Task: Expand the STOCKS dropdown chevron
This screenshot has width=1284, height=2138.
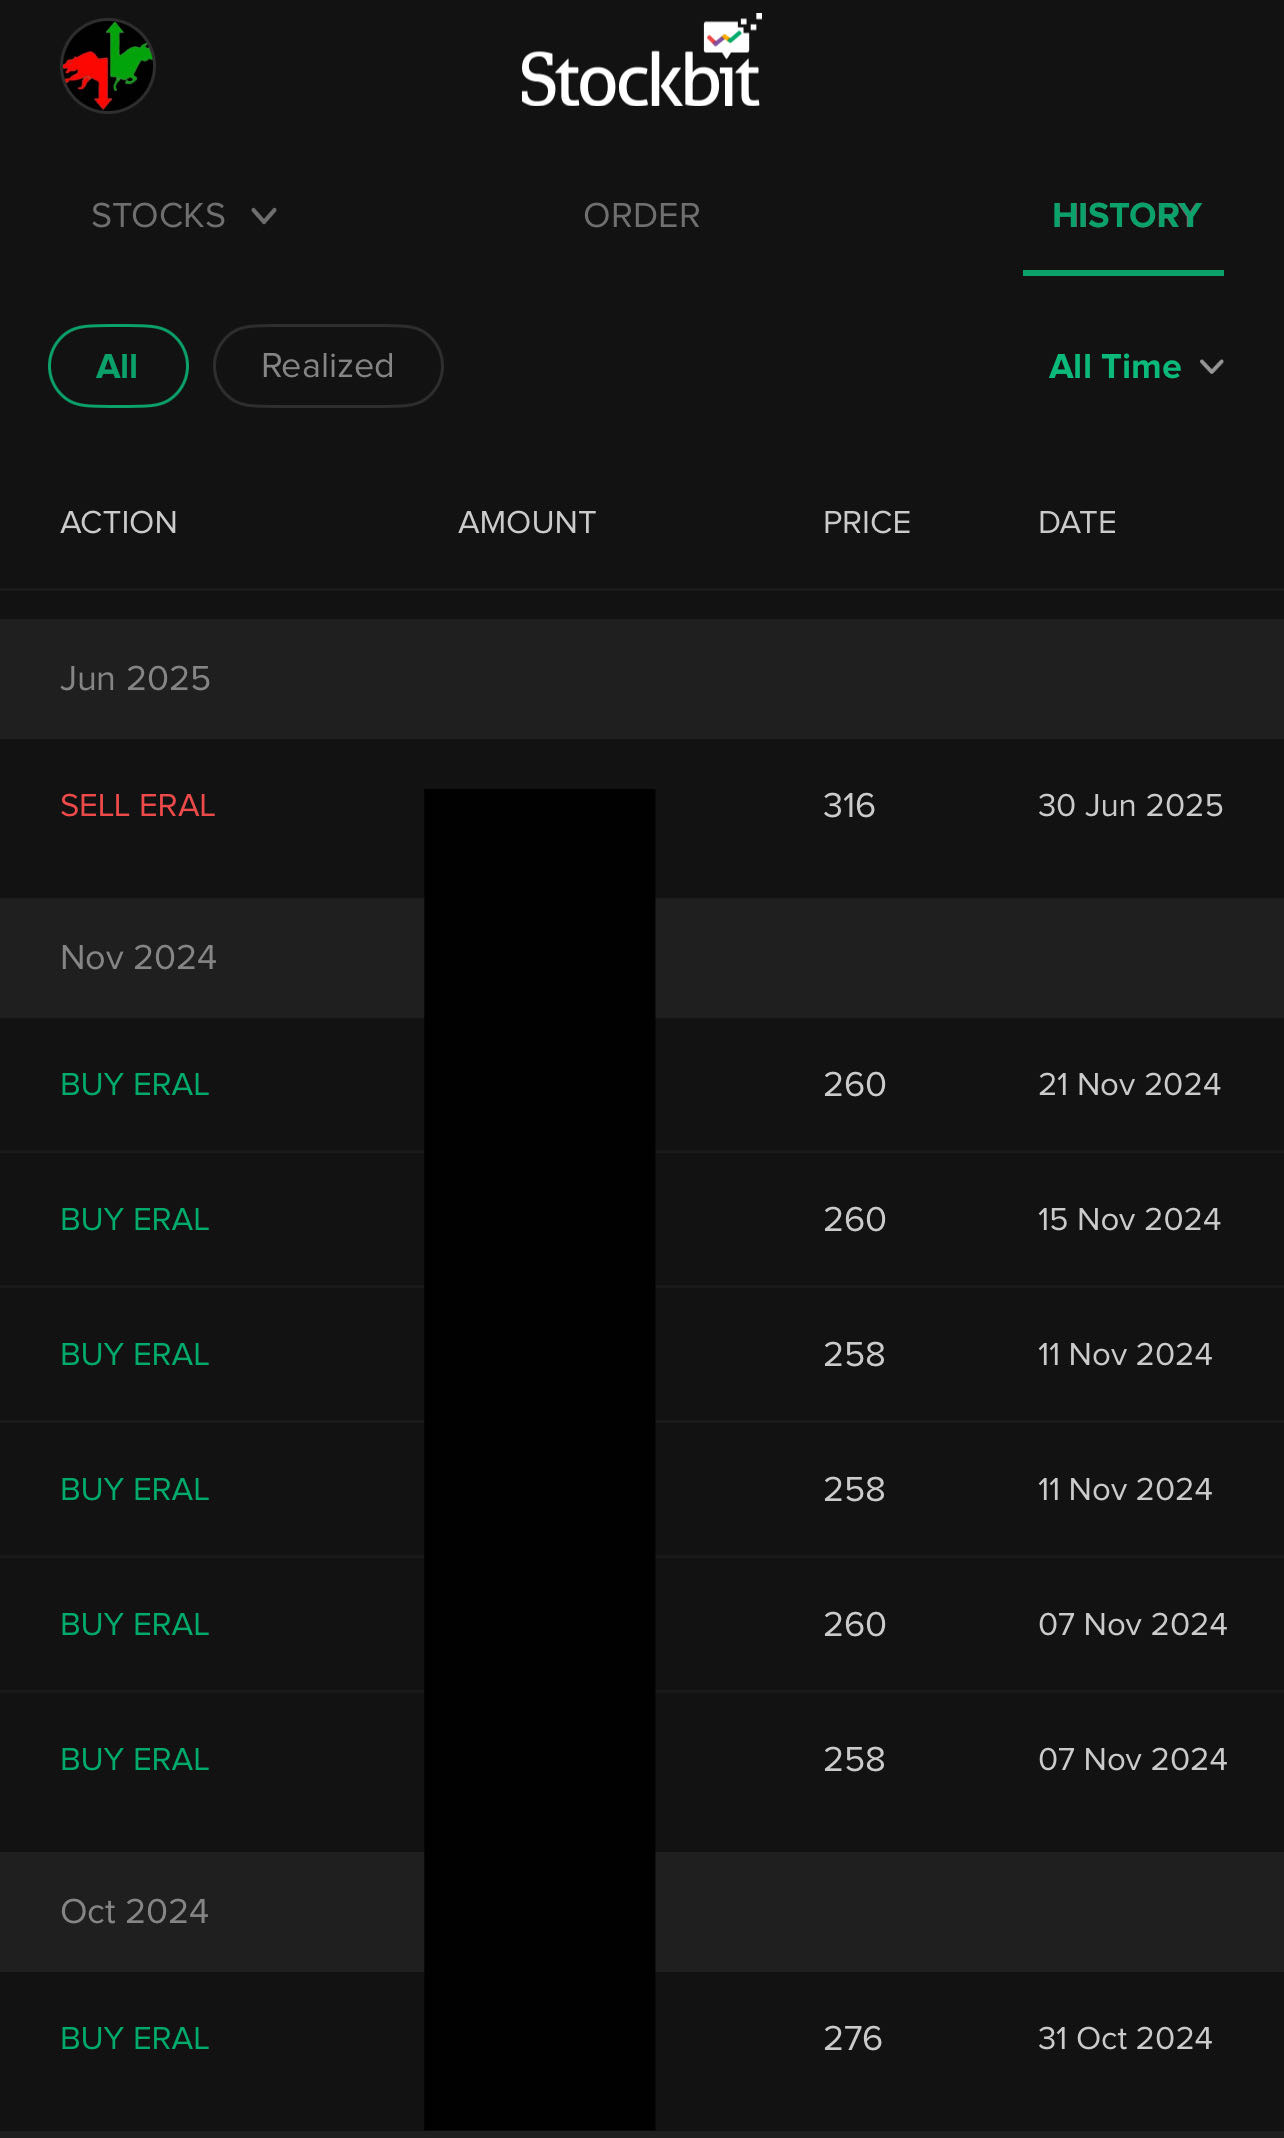Action: click(x=264, y=216)
